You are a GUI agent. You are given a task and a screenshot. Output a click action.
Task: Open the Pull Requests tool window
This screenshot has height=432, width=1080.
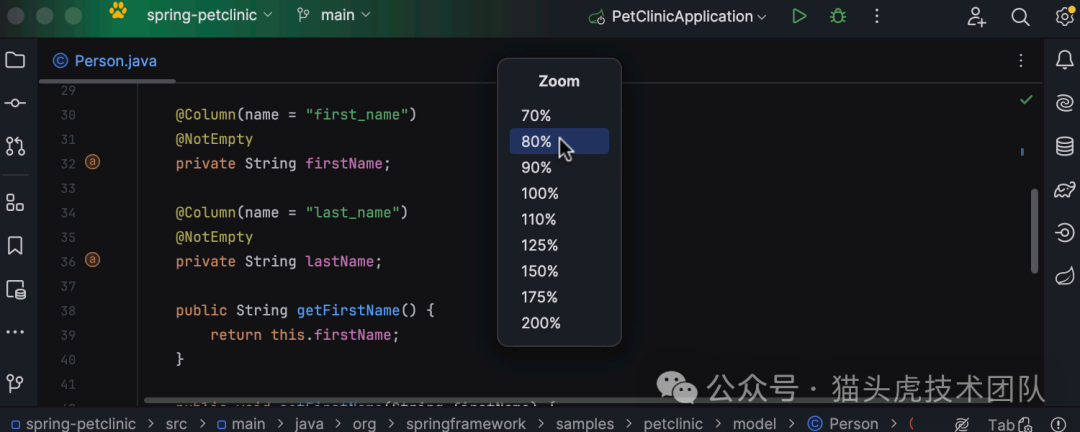(x=15, y=146)
